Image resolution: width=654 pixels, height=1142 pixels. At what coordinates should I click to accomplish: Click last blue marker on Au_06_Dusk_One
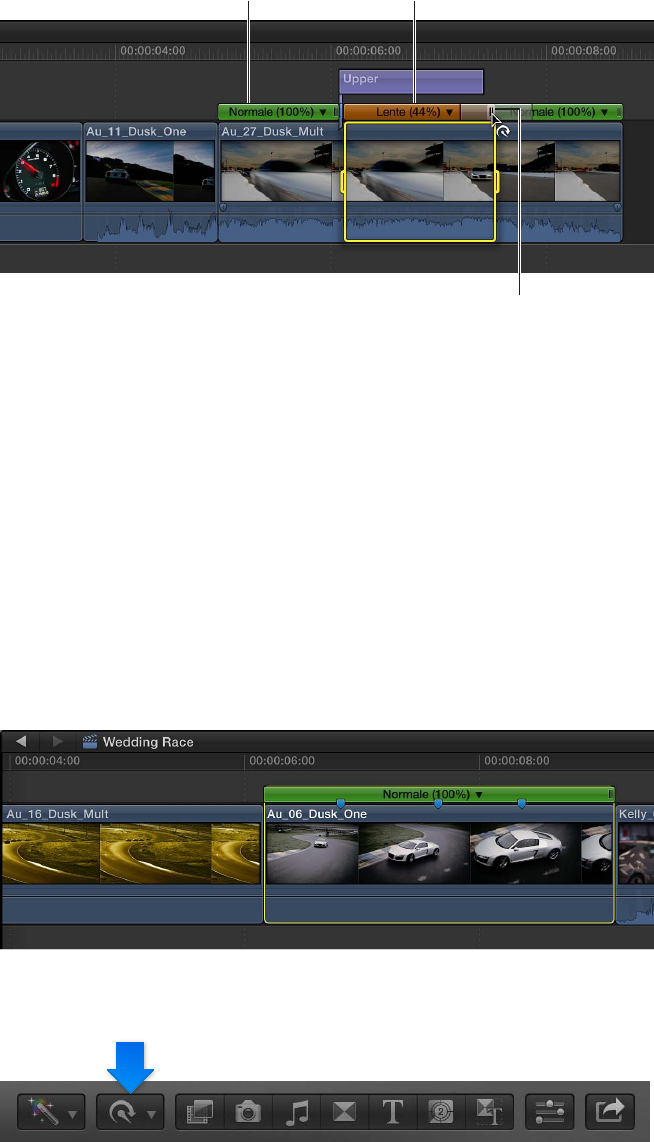click(521, 803)
